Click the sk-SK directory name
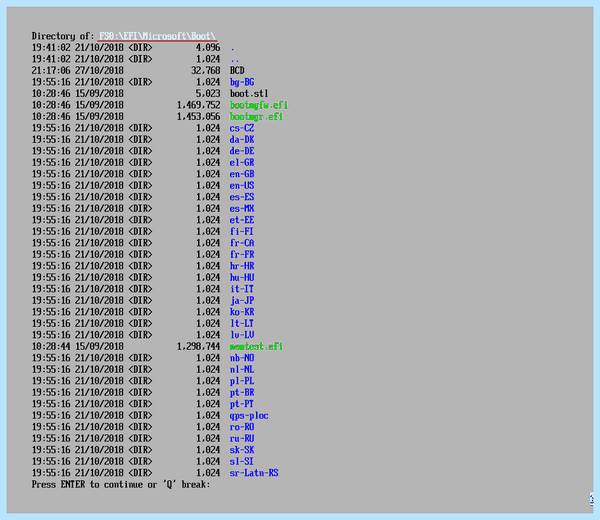600x520 pixels. pyautogui.click(x=242, y=450)
